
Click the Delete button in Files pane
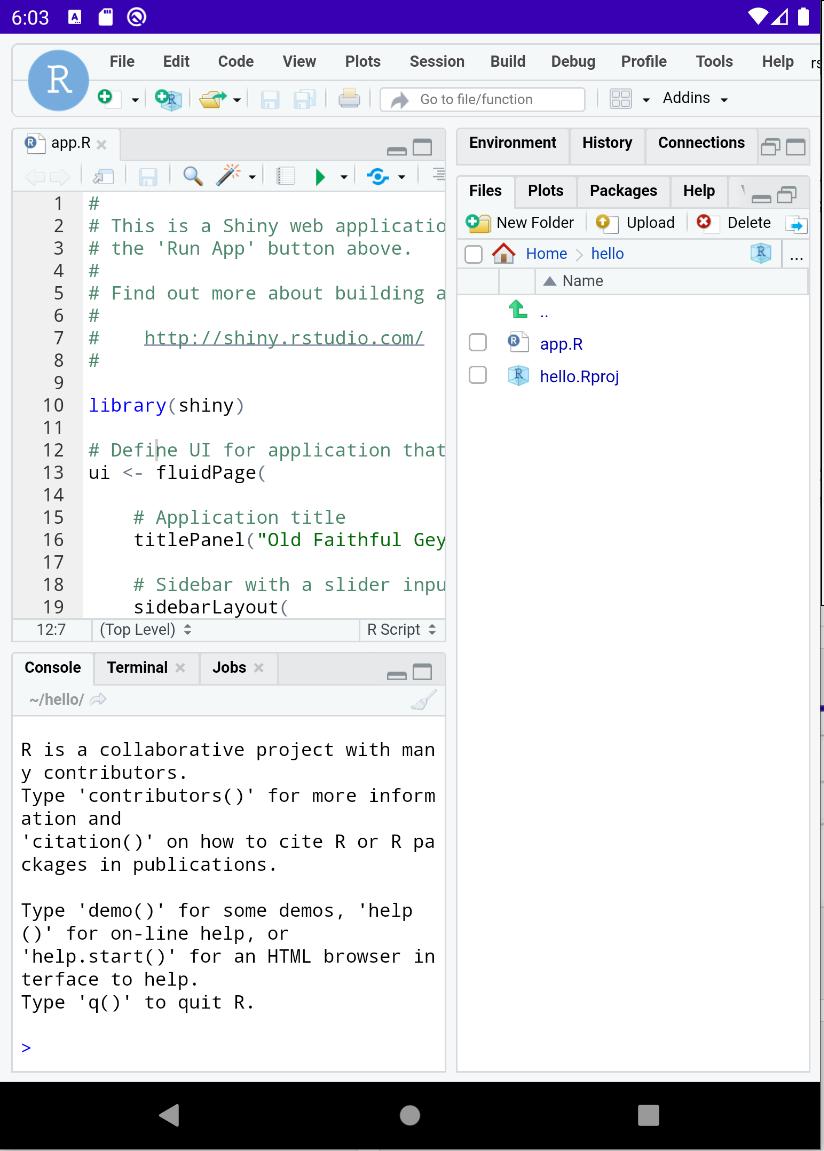click(733, 222)
